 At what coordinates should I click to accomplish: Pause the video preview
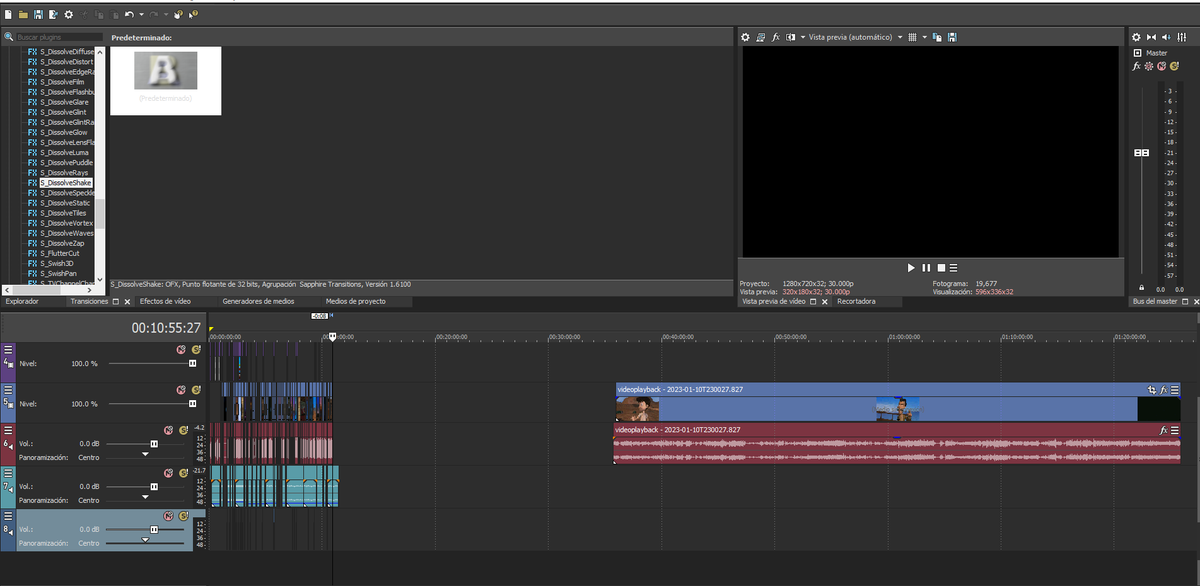pos(925,268)
